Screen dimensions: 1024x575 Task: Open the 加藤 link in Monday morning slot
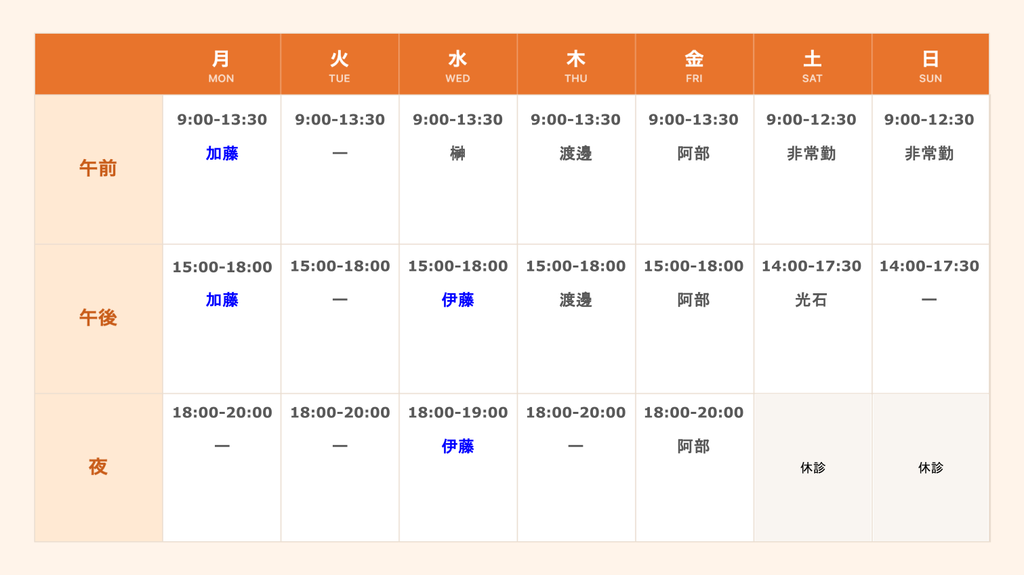pos(222,154)
